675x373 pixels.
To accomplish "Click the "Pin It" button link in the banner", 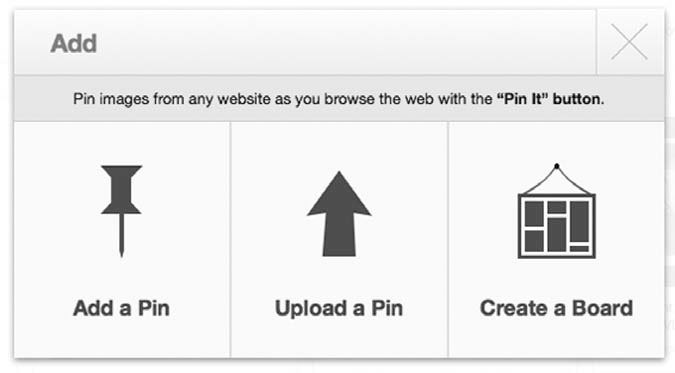I will [x=550, y=99].
